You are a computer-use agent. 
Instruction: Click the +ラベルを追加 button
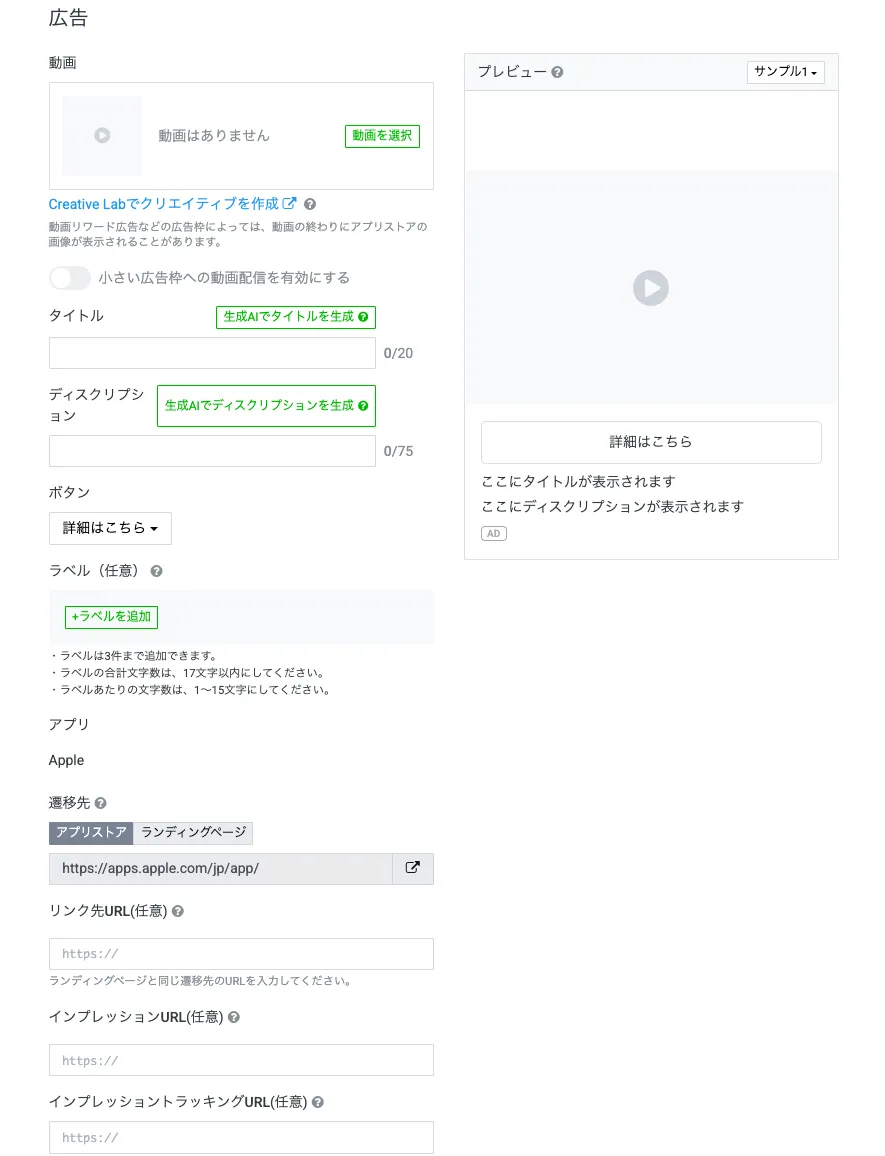111,617
